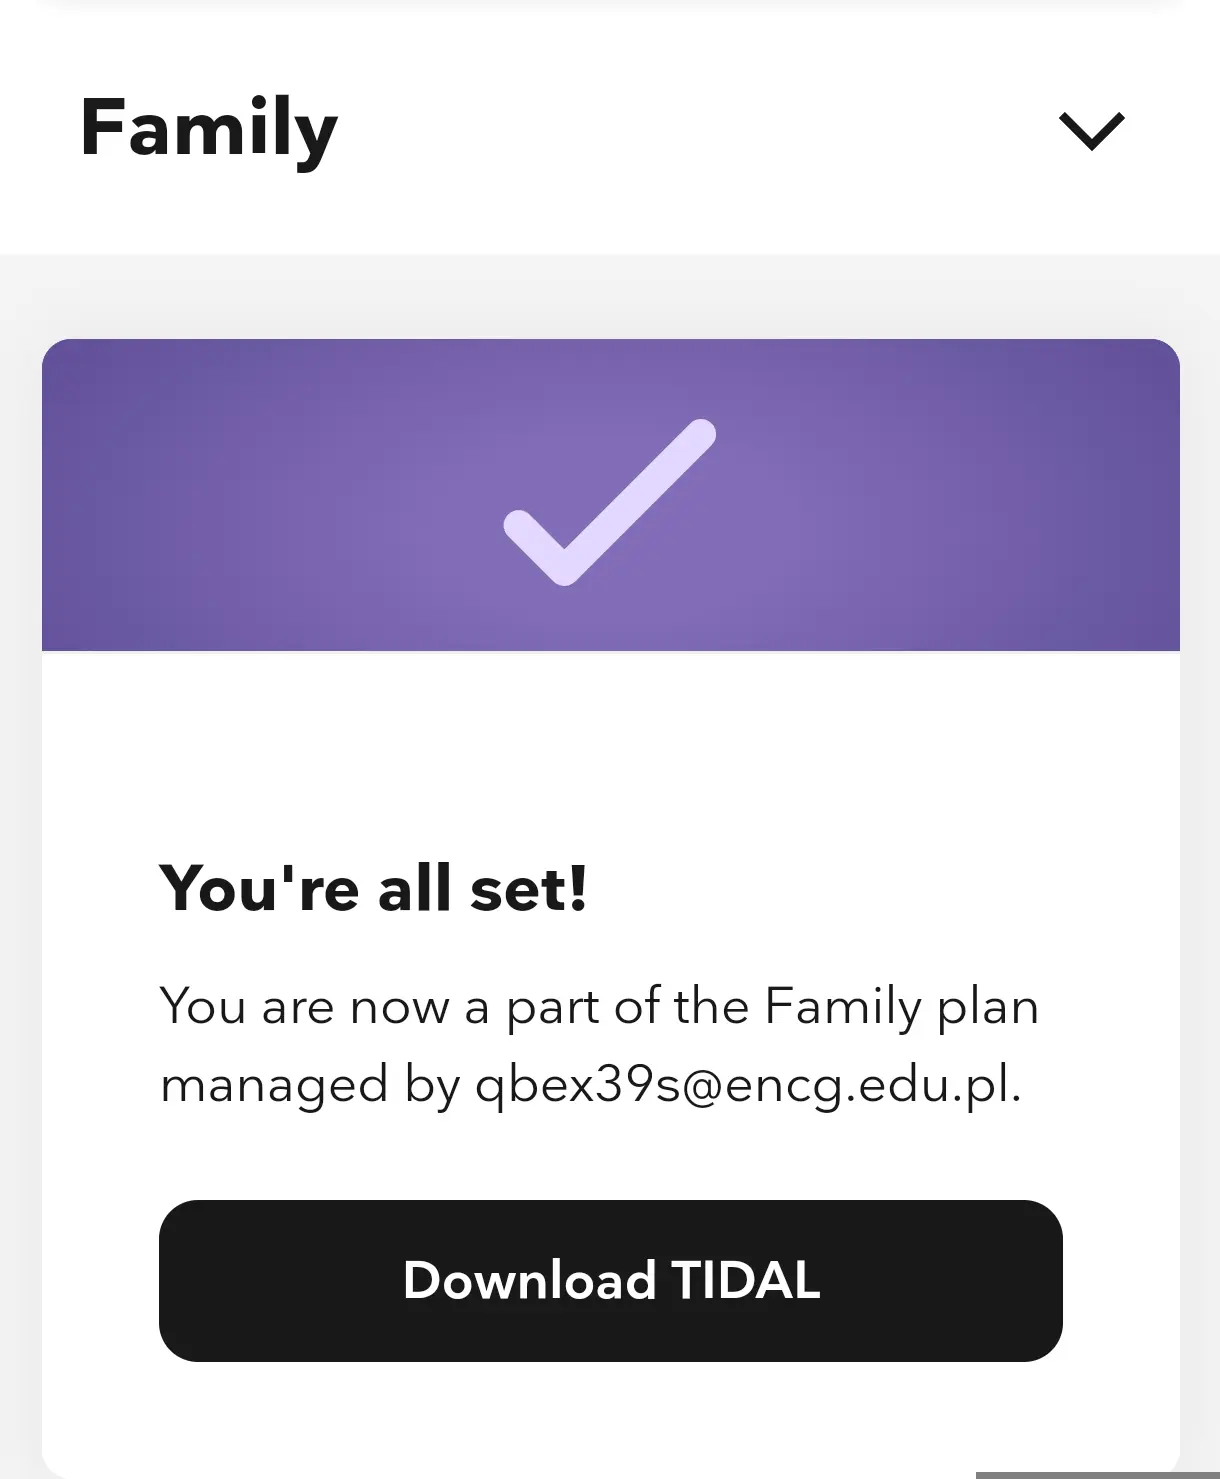
Task: Click the qbex39s@encg.edu.pl email address
Action: (x=746, y=1086)
